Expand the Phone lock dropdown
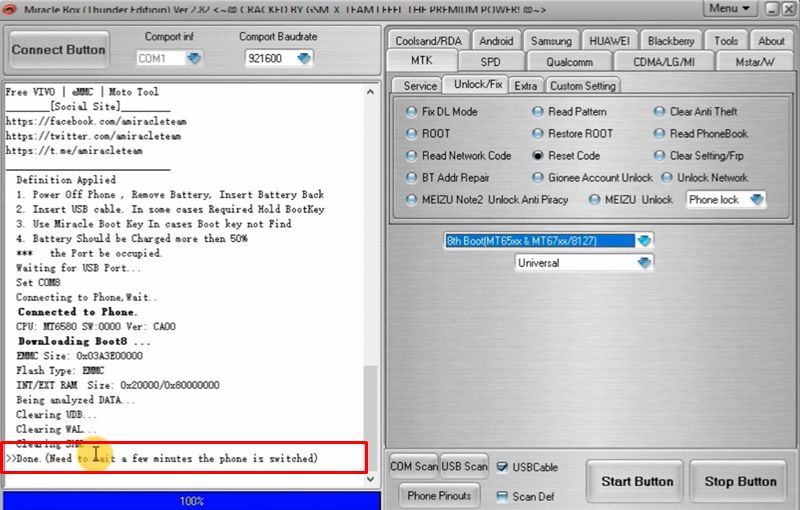This screenshot has width=800, height=510. [757, 199]
